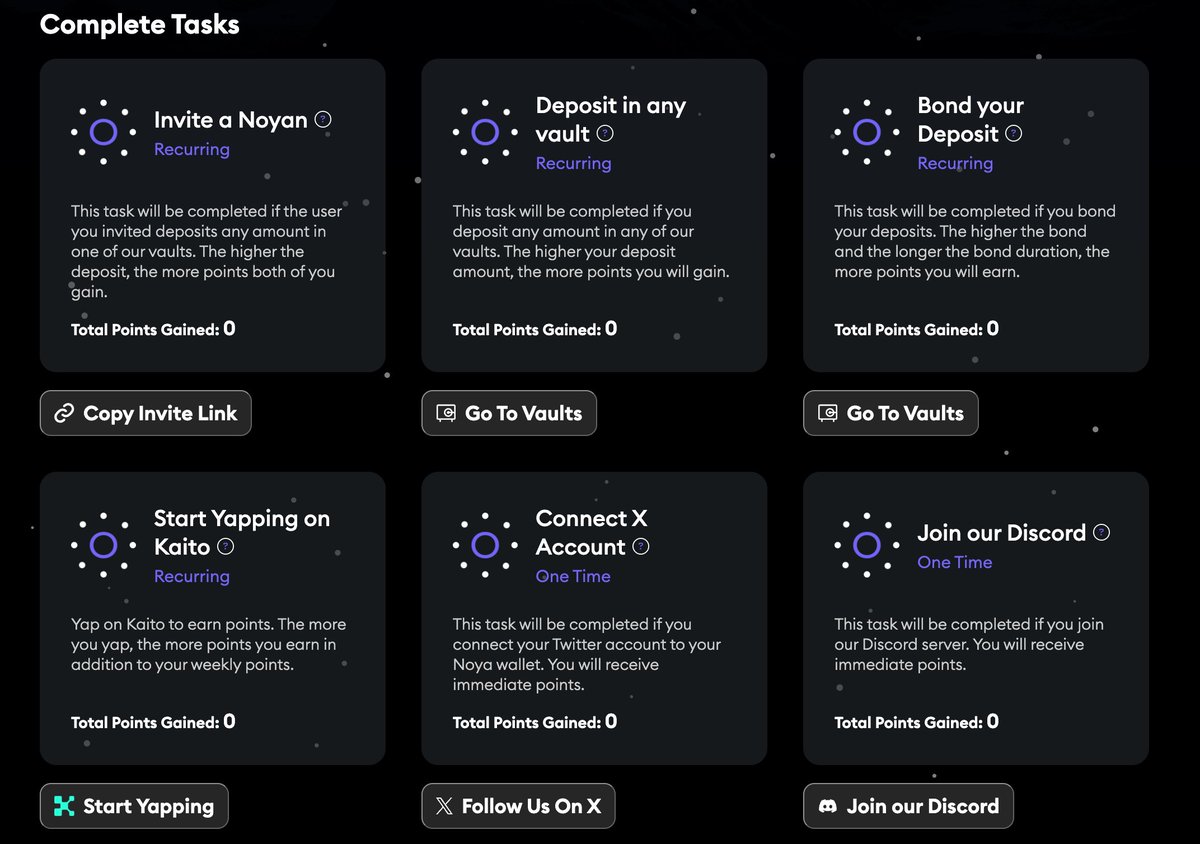Click the help icon next to Invite a Noyan
The height and width of the screenshot is (844, 1200).
tap(323, 119)
